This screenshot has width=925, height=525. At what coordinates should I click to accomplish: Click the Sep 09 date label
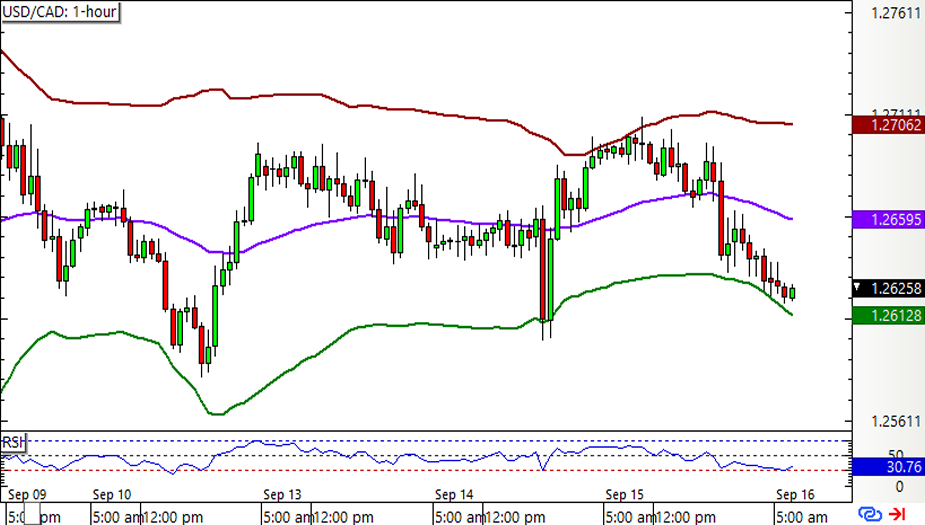(x=27, y=494)
